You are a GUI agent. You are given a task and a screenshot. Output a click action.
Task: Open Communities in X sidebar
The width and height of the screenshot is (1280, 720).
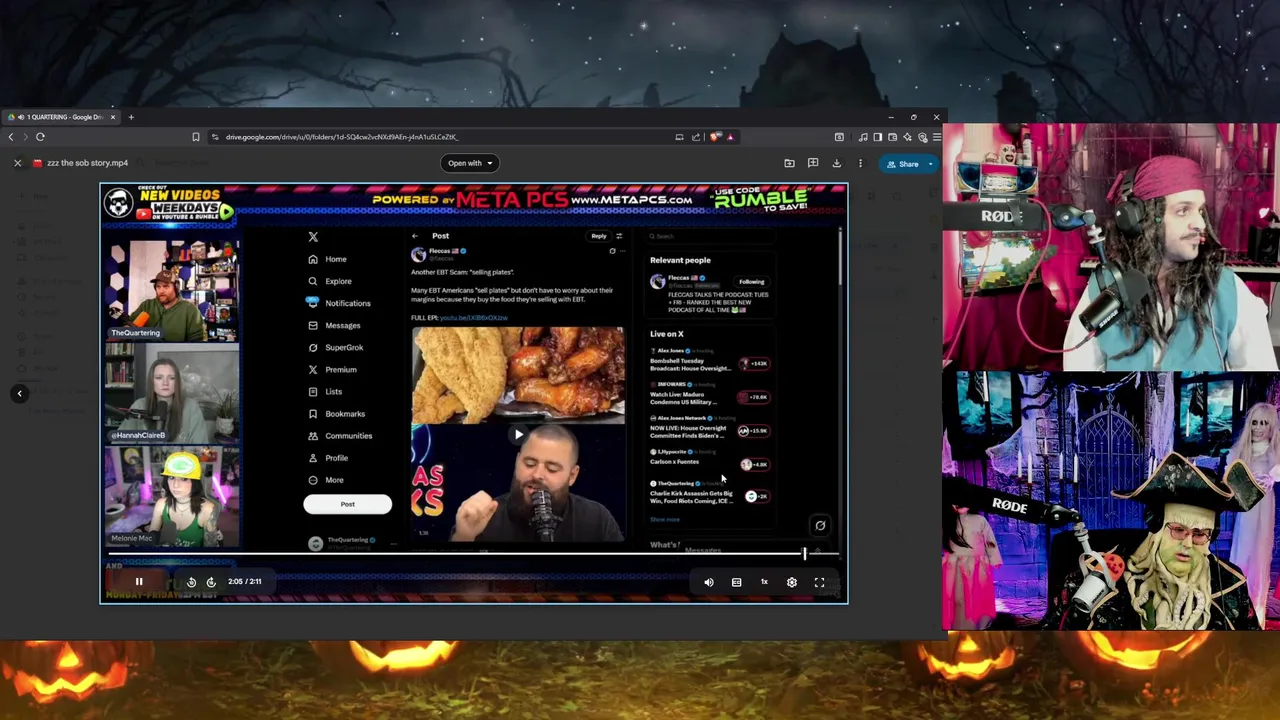340,435
